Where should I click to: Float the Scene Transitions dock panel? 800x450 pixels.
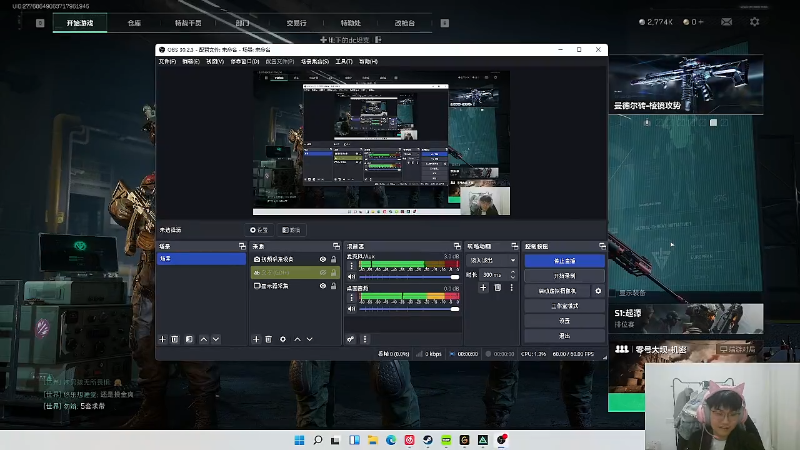(x=514, y=246)
